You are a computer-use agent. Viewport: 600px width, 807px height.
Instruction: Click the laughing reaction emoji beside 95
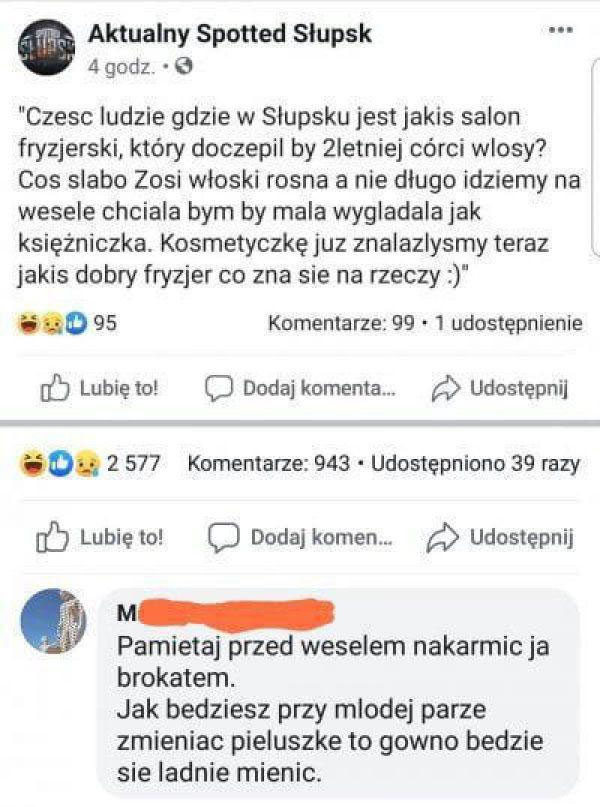pyautogui.click(x=28, y=324)
